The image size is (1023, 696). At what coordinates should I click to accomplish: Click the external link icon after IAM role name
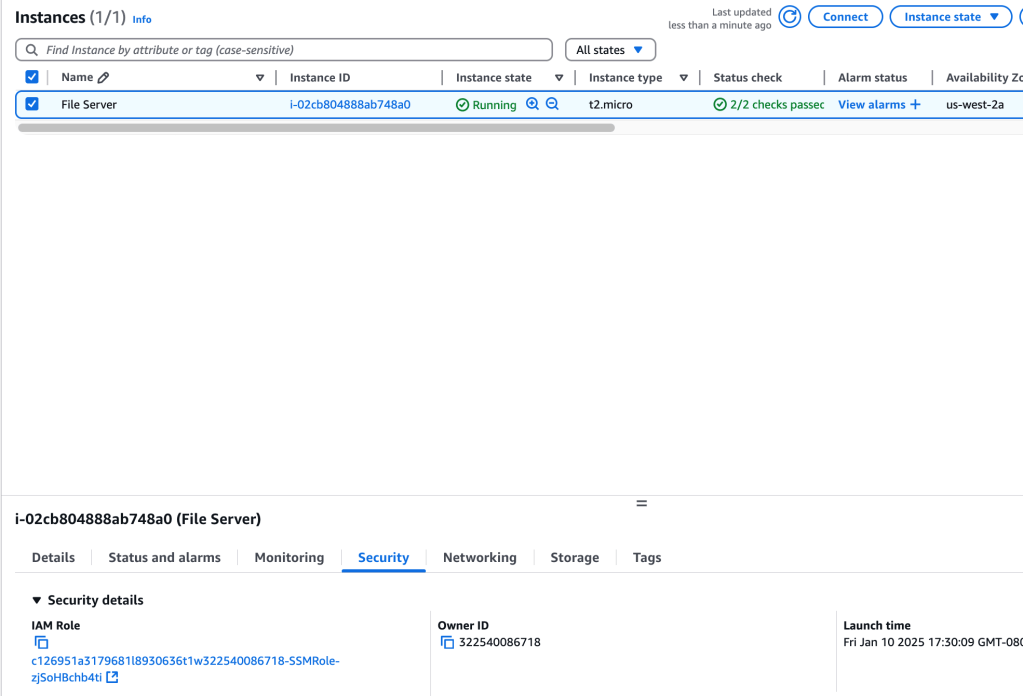pos(112,678)
